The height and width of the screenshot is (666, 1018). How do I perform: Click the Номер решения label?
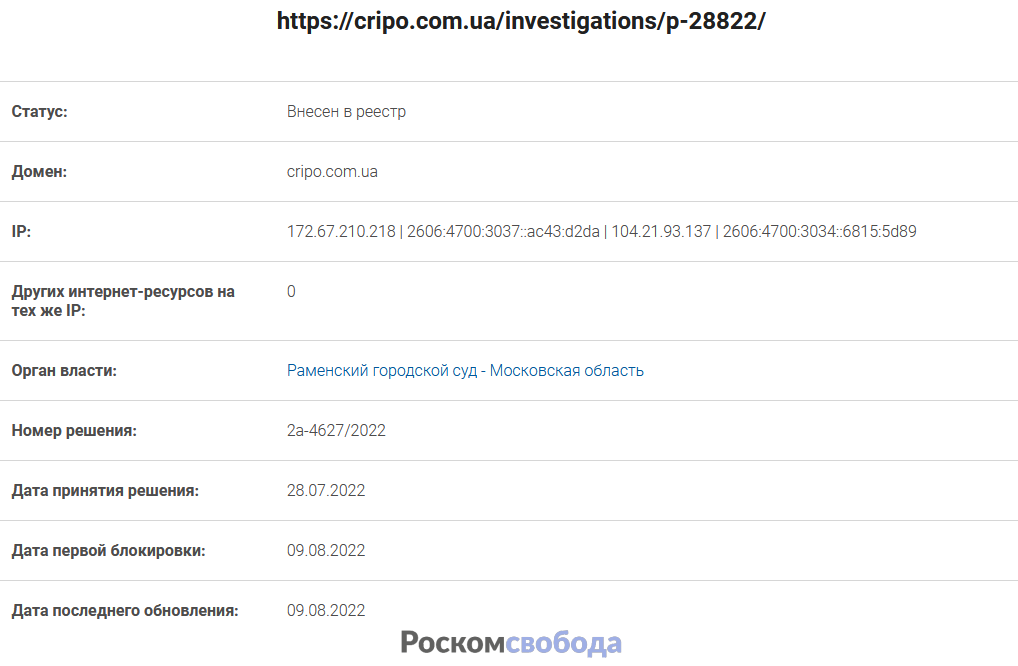(x=74, y=431)
